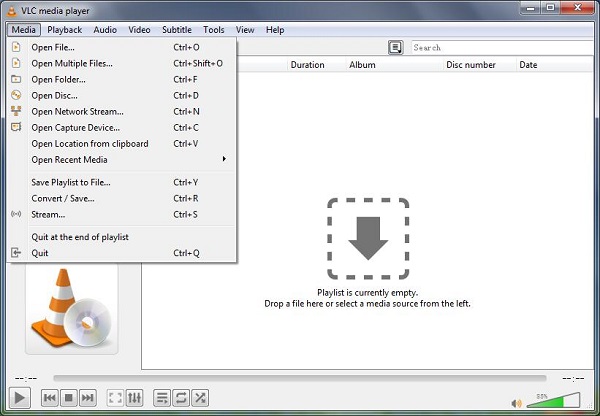Toggle playlist view icon in bottom toolbar

162,398
